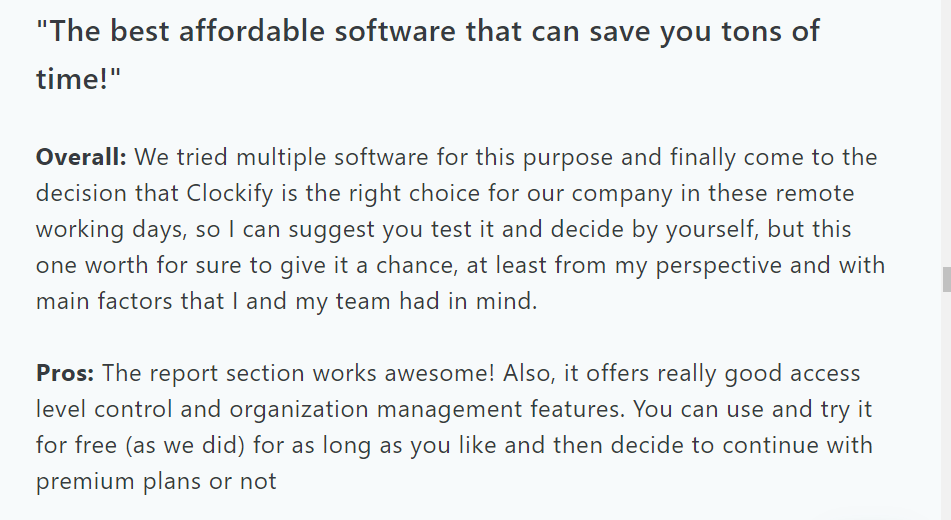Click the bold 'Pros:' label

(65, 373)
